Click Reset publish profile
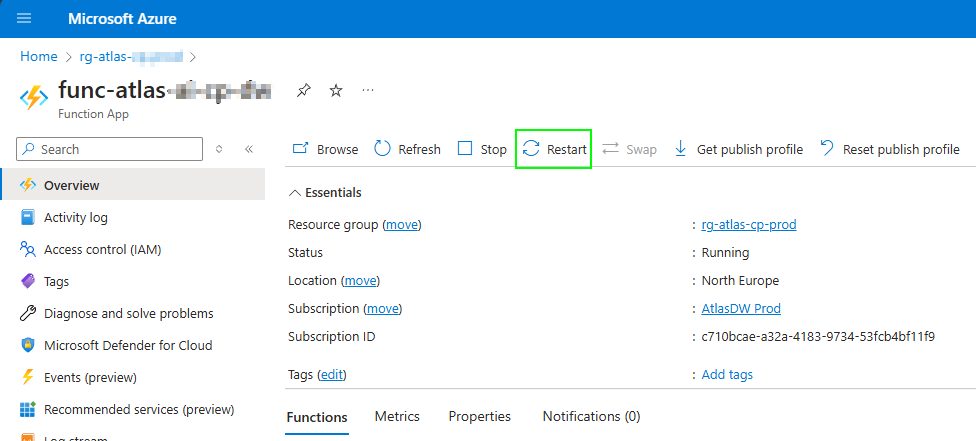This screenshot has width=976, height=441. tap(889, 149)
